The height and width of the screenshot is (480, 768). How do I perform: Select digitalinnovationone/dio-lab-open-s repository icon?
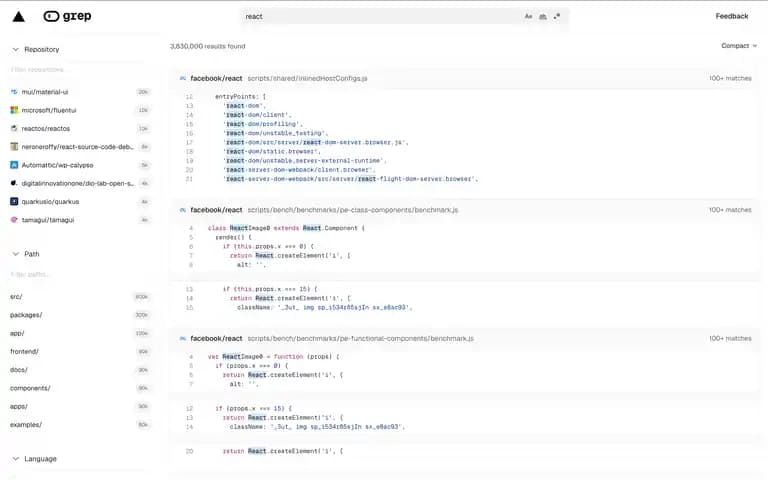[14, 183]
